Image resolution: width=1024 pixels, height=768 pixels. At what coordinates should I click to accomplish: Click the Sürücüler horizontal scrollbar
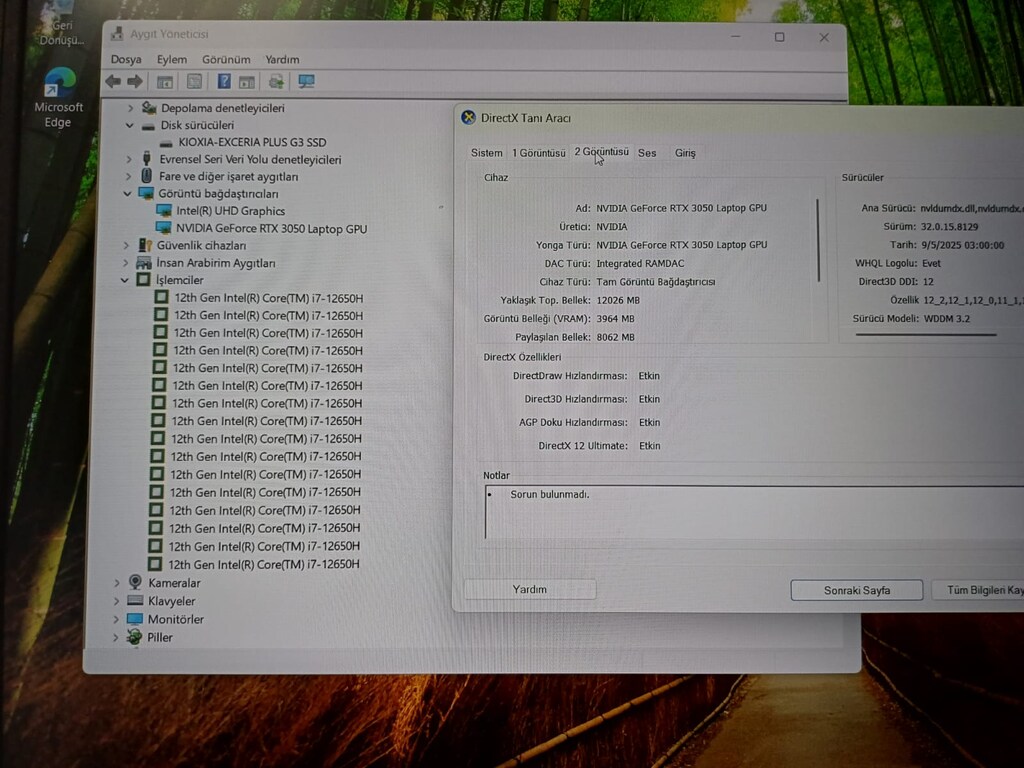point(926,334)
